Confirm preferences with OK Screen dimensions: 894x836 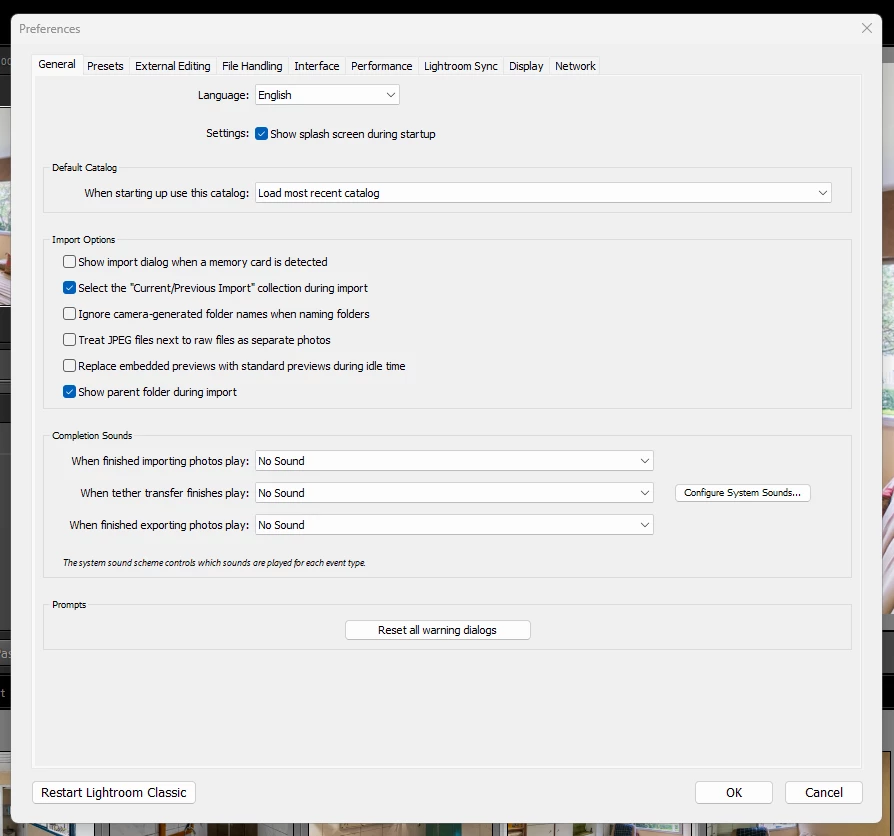pyautogui.click(x=734, y=793)
